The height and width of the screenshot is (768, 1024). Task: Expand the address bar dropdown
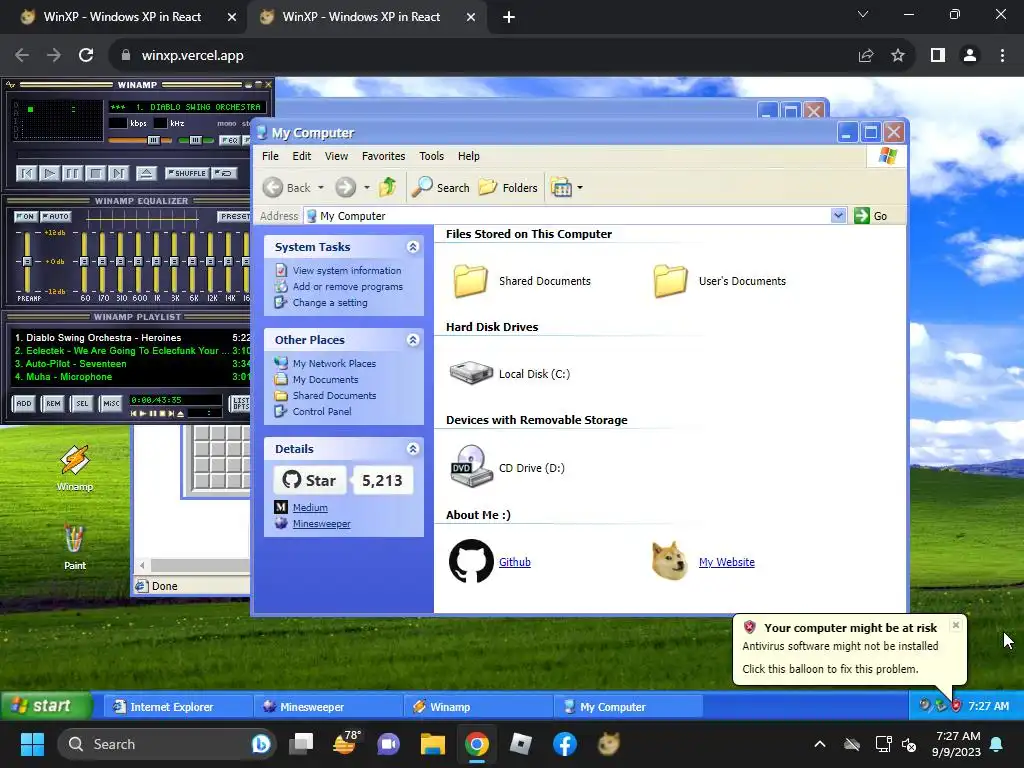pos(839,216)
